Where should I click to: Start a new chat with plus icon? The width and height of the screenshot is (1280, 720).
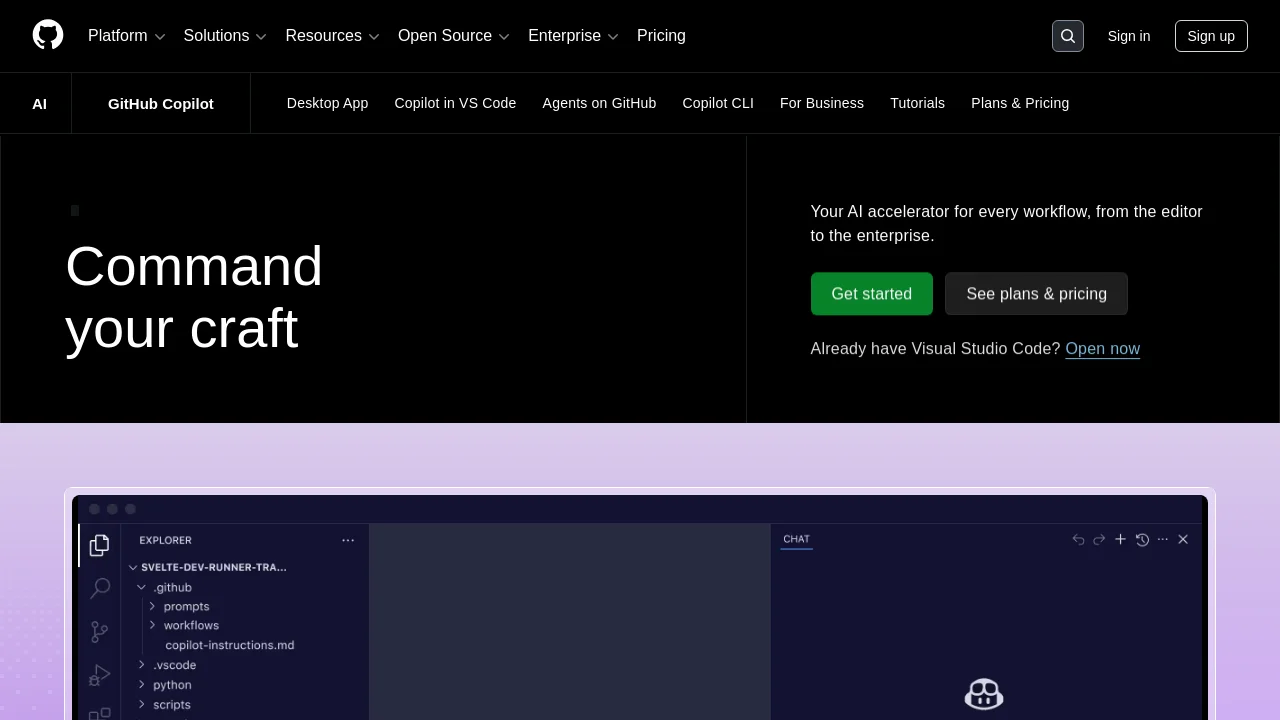pyautogui.click(x=1120, y=539)
